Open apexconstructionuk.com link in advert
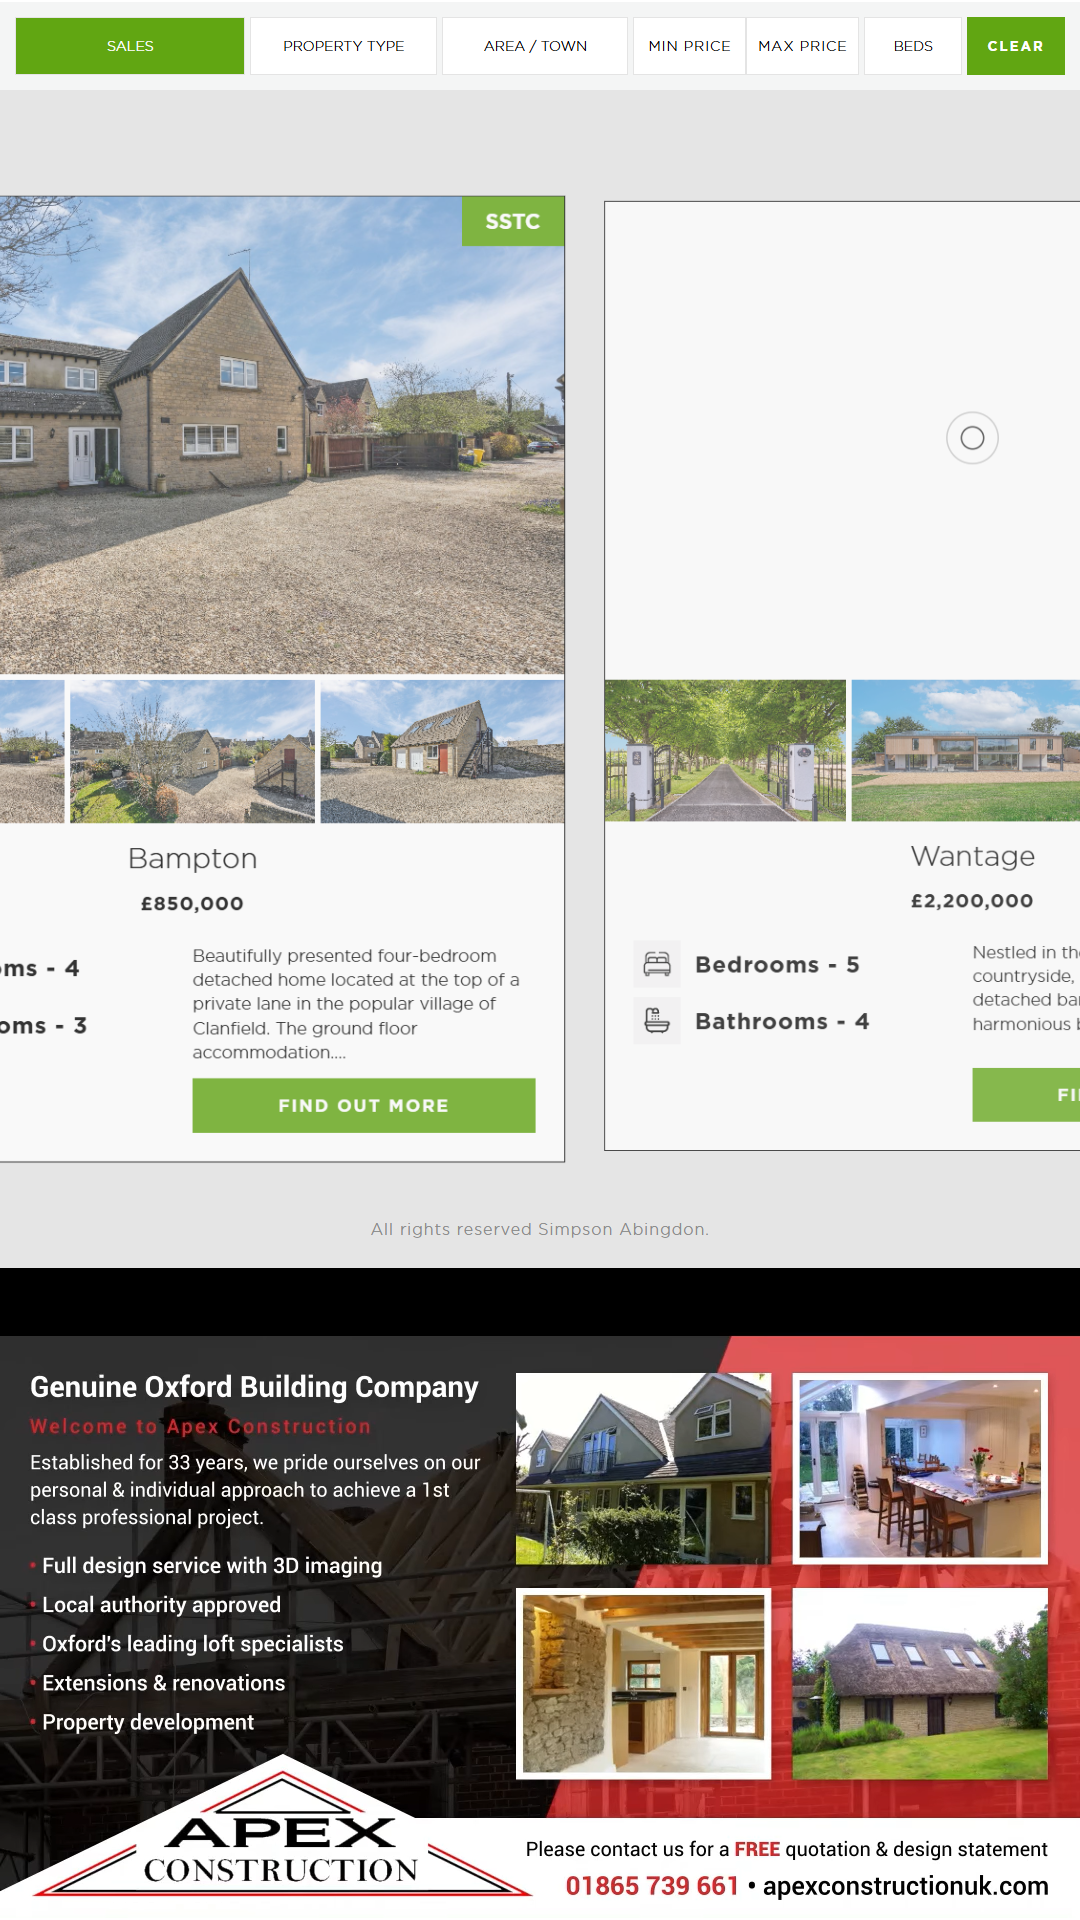Screen dimensions: 1080x1920 (x=906, y=1886)
